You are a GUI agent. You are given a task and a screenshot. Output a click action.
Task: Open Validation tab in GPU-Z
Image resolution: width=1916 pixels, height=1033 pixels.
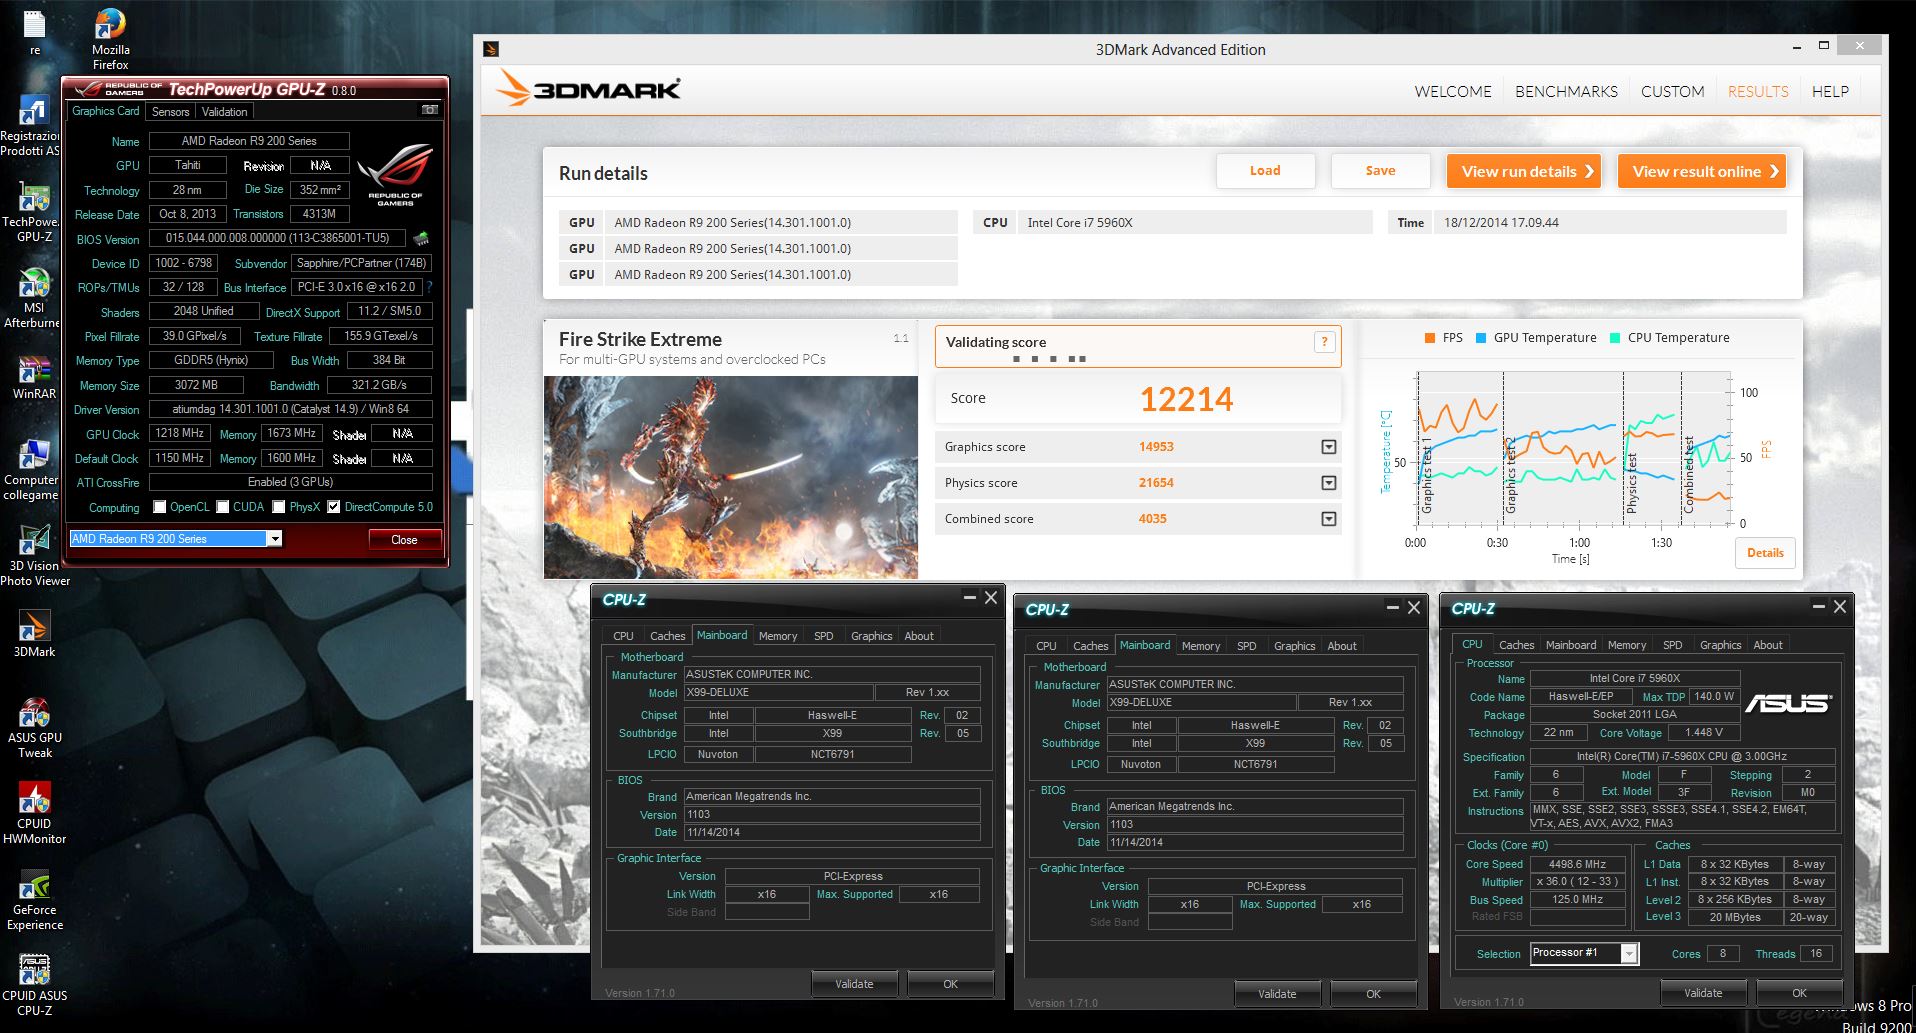click(x=224, y=112)
